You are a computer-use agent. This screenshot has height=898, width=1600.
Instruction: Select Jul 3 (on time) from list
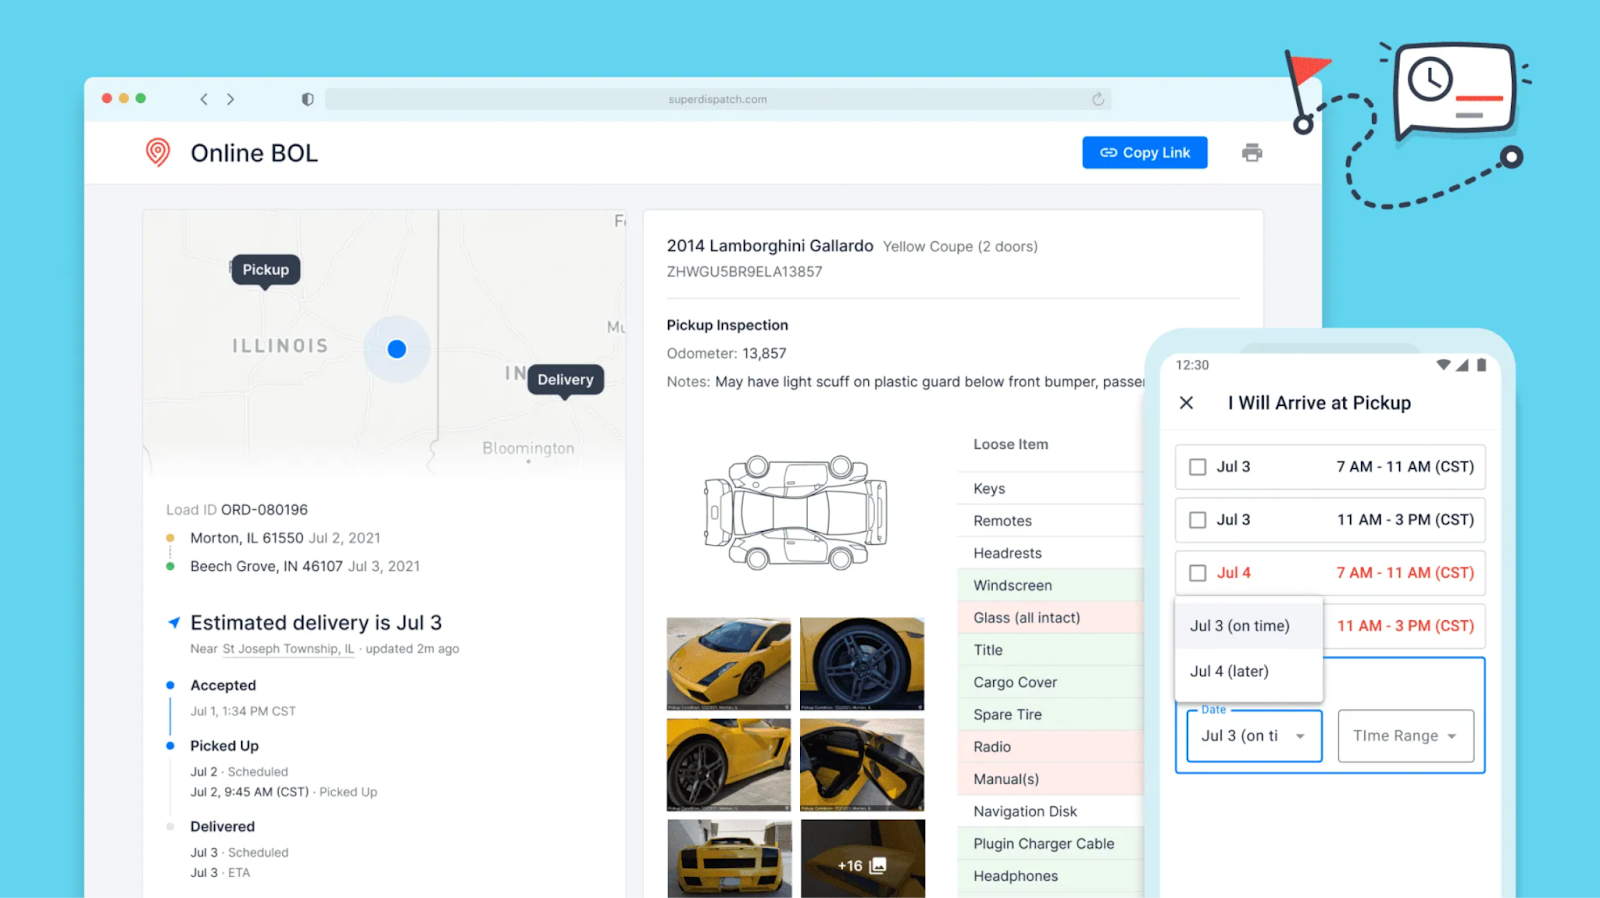1249,626
